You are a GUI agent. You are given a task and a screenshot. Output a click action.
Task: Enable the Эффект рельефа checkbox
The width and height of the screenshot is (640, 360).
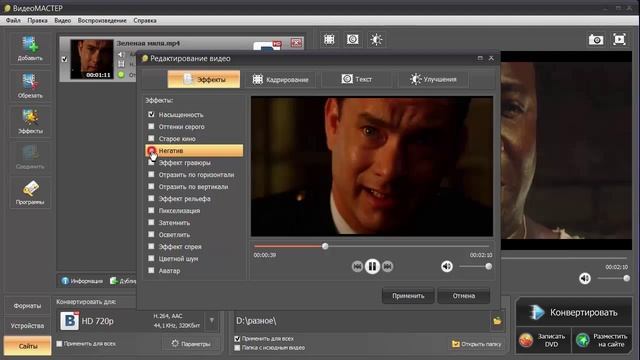pyautogui.click(x=151, y=198)
